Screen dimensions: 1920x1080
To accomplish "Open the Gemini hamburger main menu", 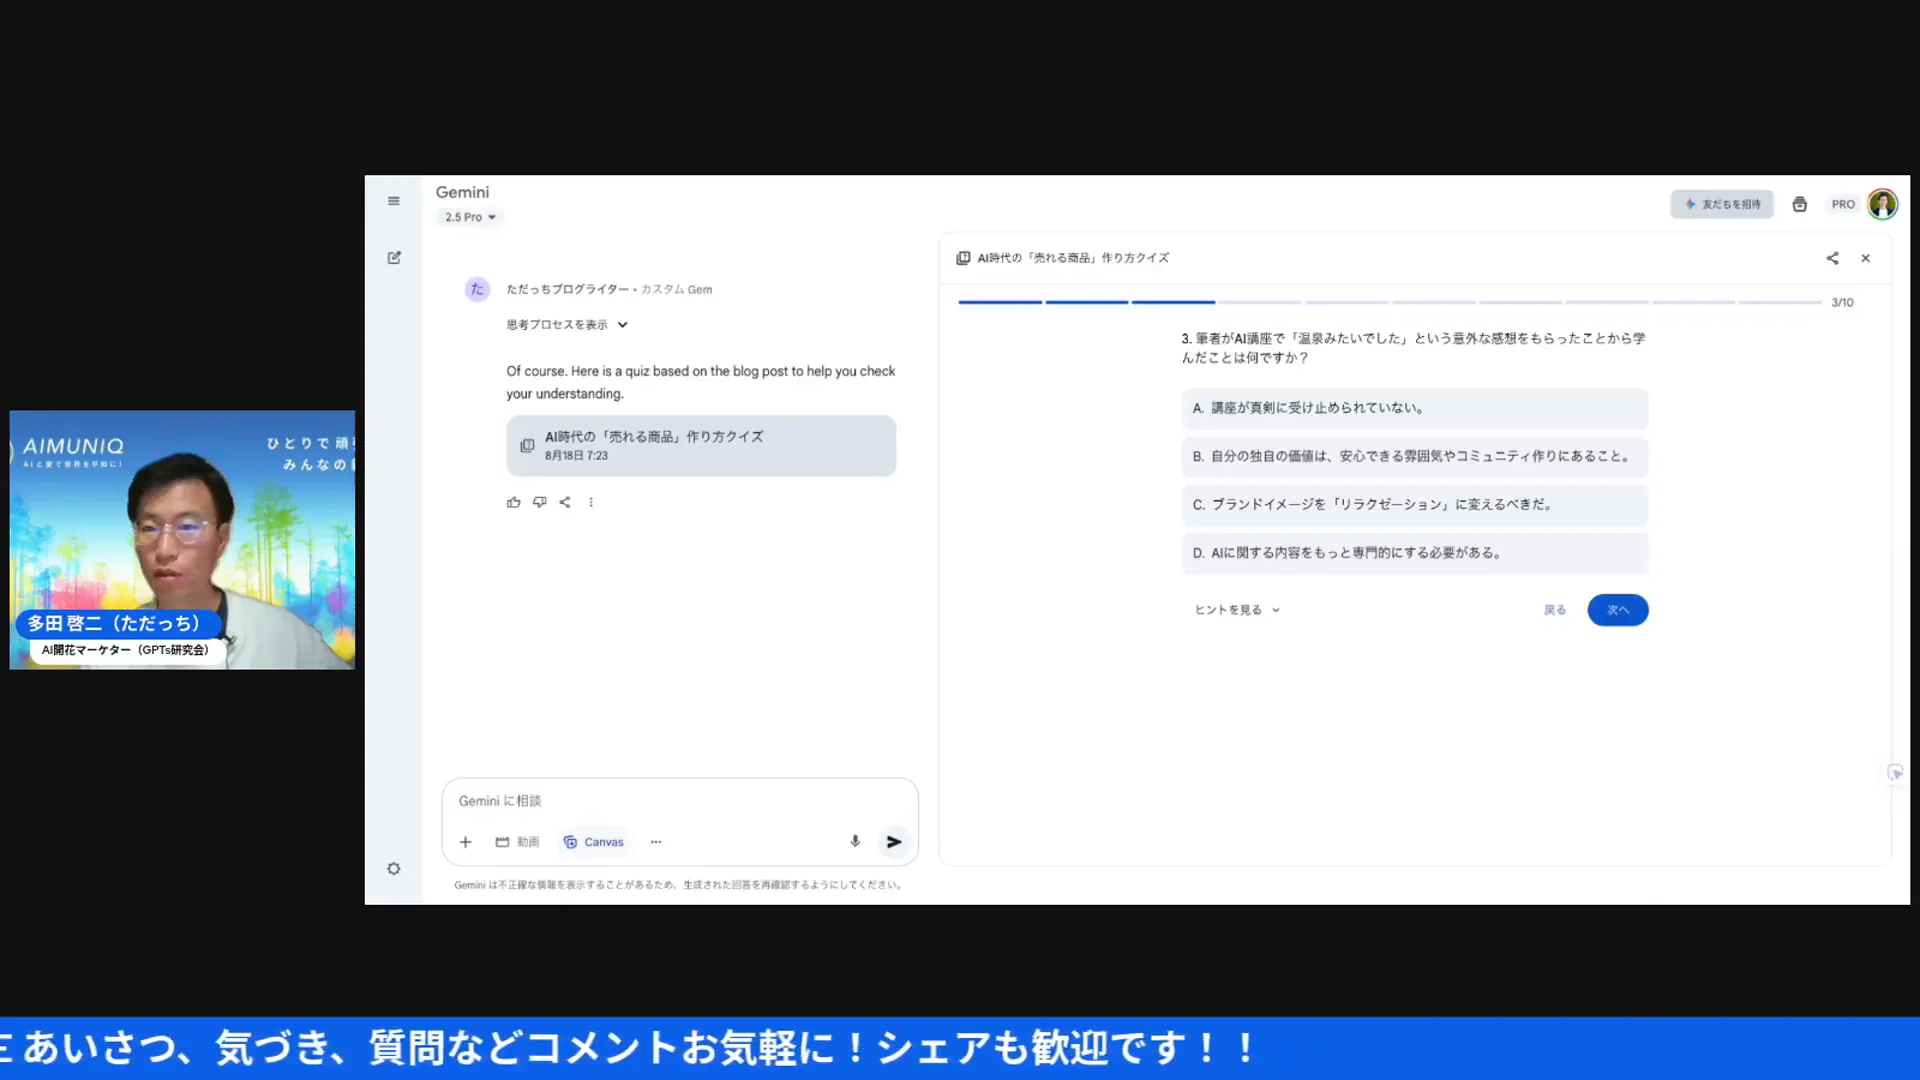I will (x=394, y=201).
